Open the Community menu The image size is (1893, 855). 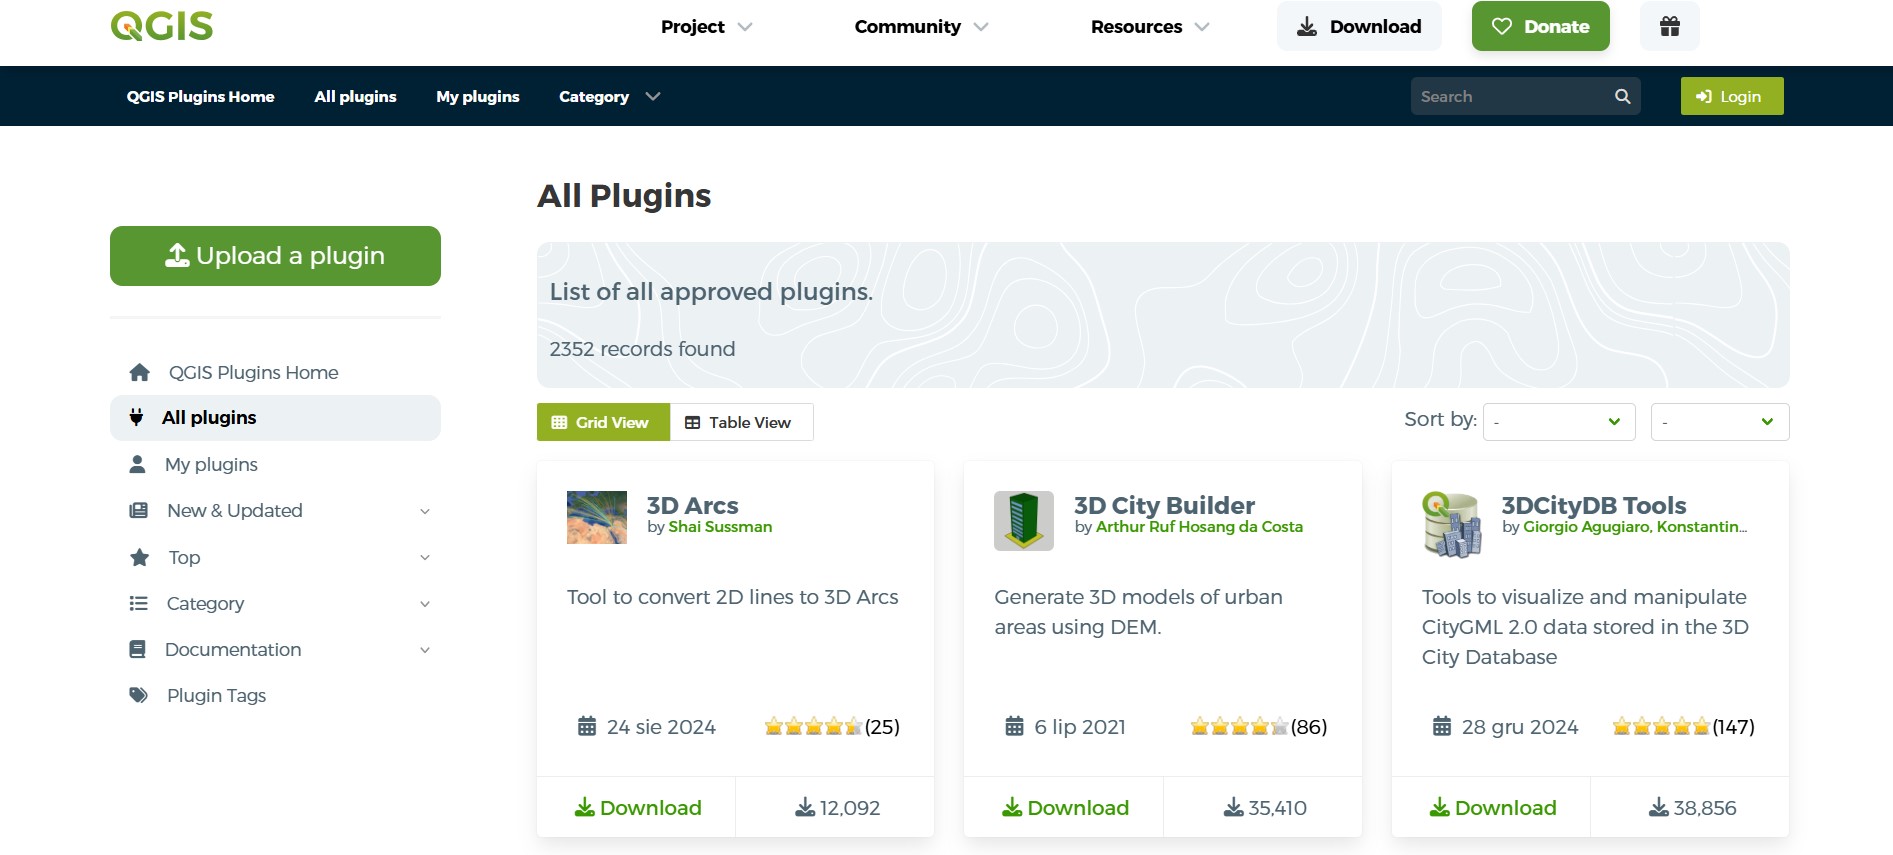coord(920,27)
